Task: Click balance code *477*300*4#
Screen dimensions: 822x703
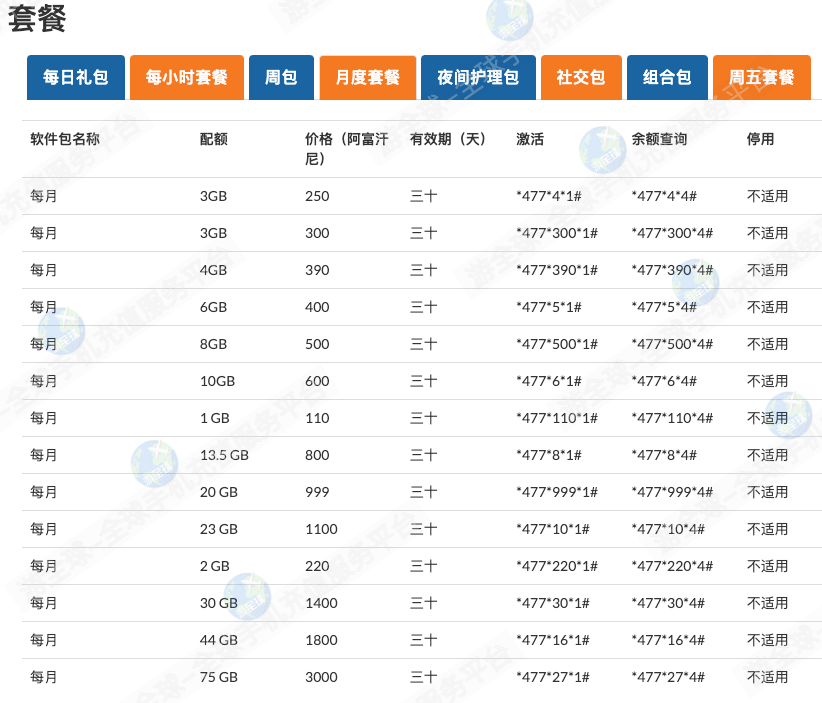Action: coord(672,233)
